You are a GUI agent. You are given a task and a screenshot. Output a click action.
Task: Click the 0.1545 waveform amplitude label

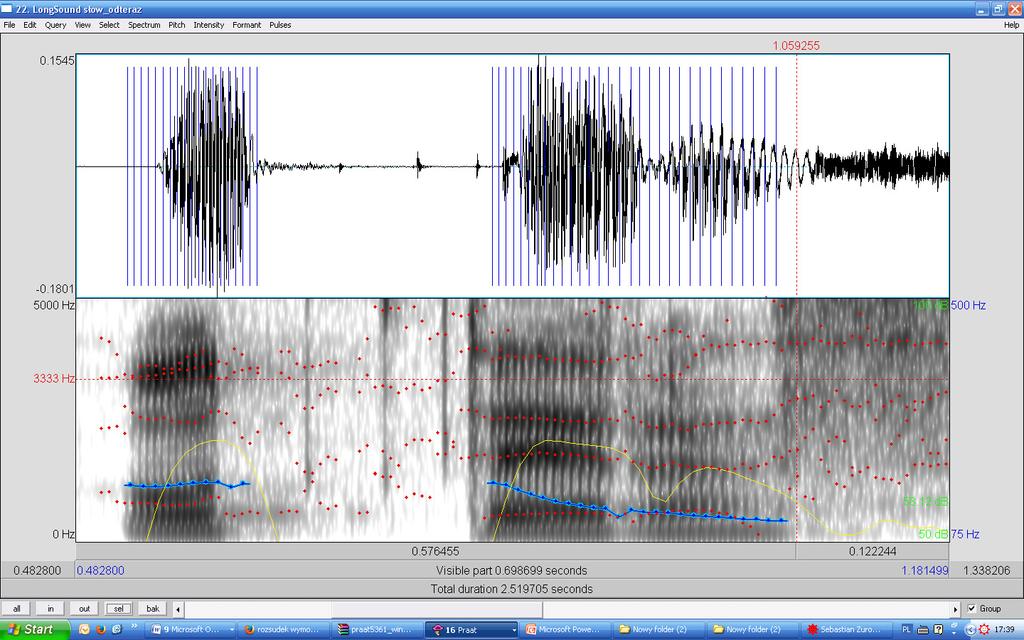tap(57, 61)
